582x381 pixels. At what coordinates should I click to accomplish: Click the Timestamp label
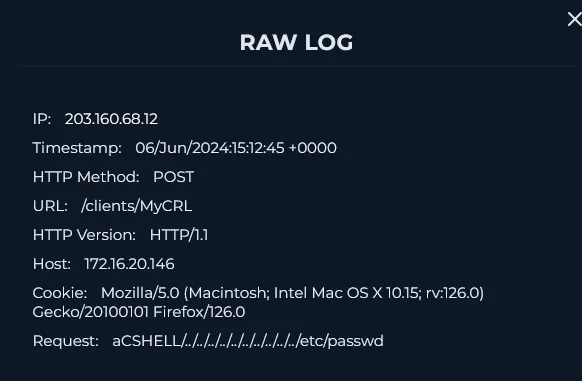(77, 148)
